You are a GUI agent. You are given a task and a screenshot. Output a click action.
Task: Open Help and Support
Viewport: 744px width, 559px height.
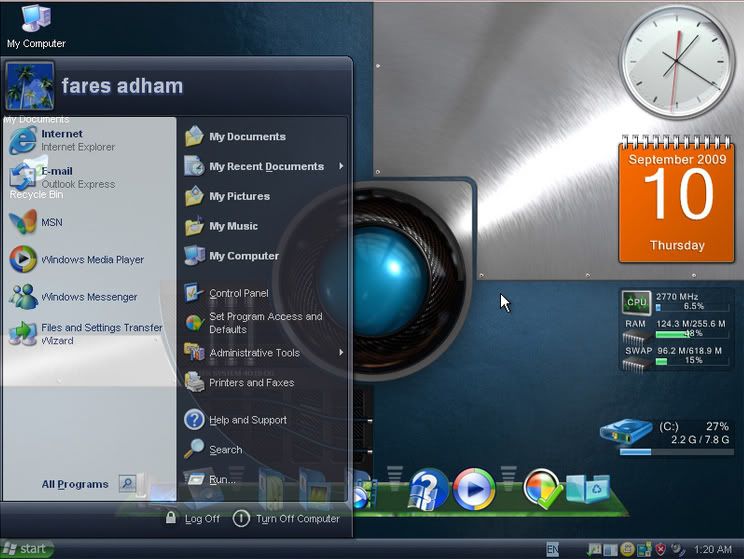pyautogui.click(x=263, y=420)
